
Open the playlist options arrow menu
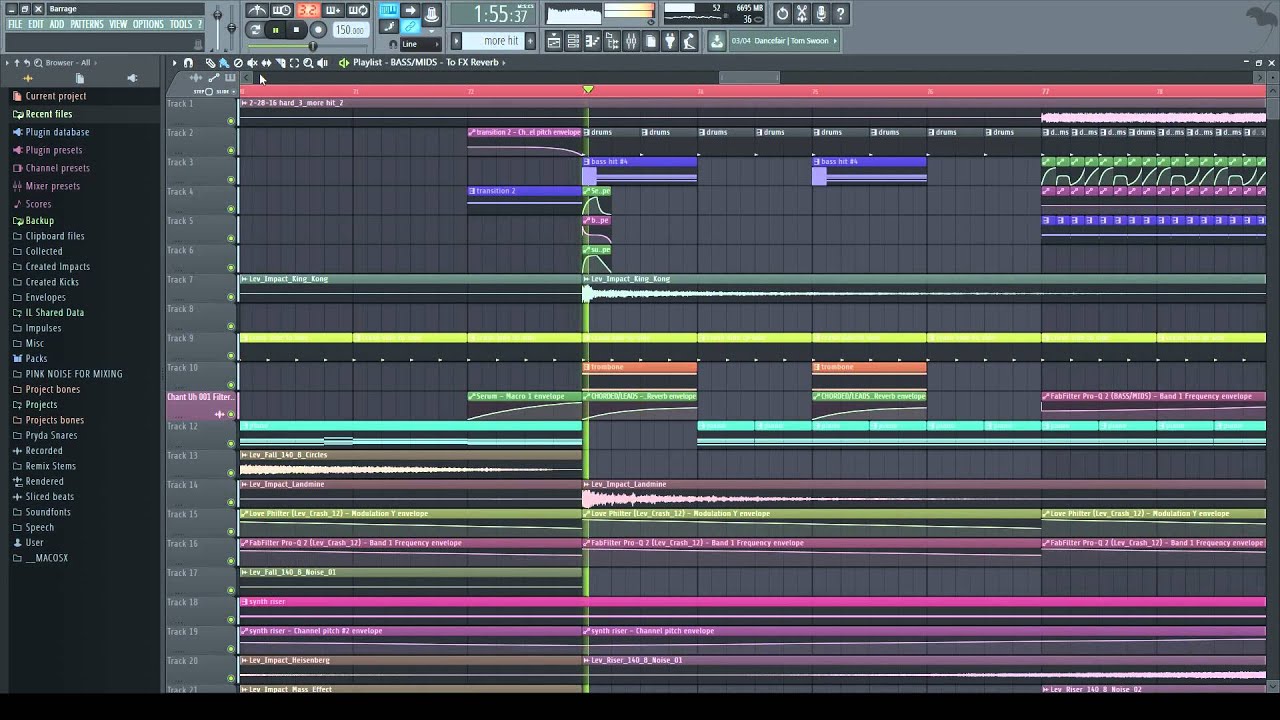pos(174,63)
